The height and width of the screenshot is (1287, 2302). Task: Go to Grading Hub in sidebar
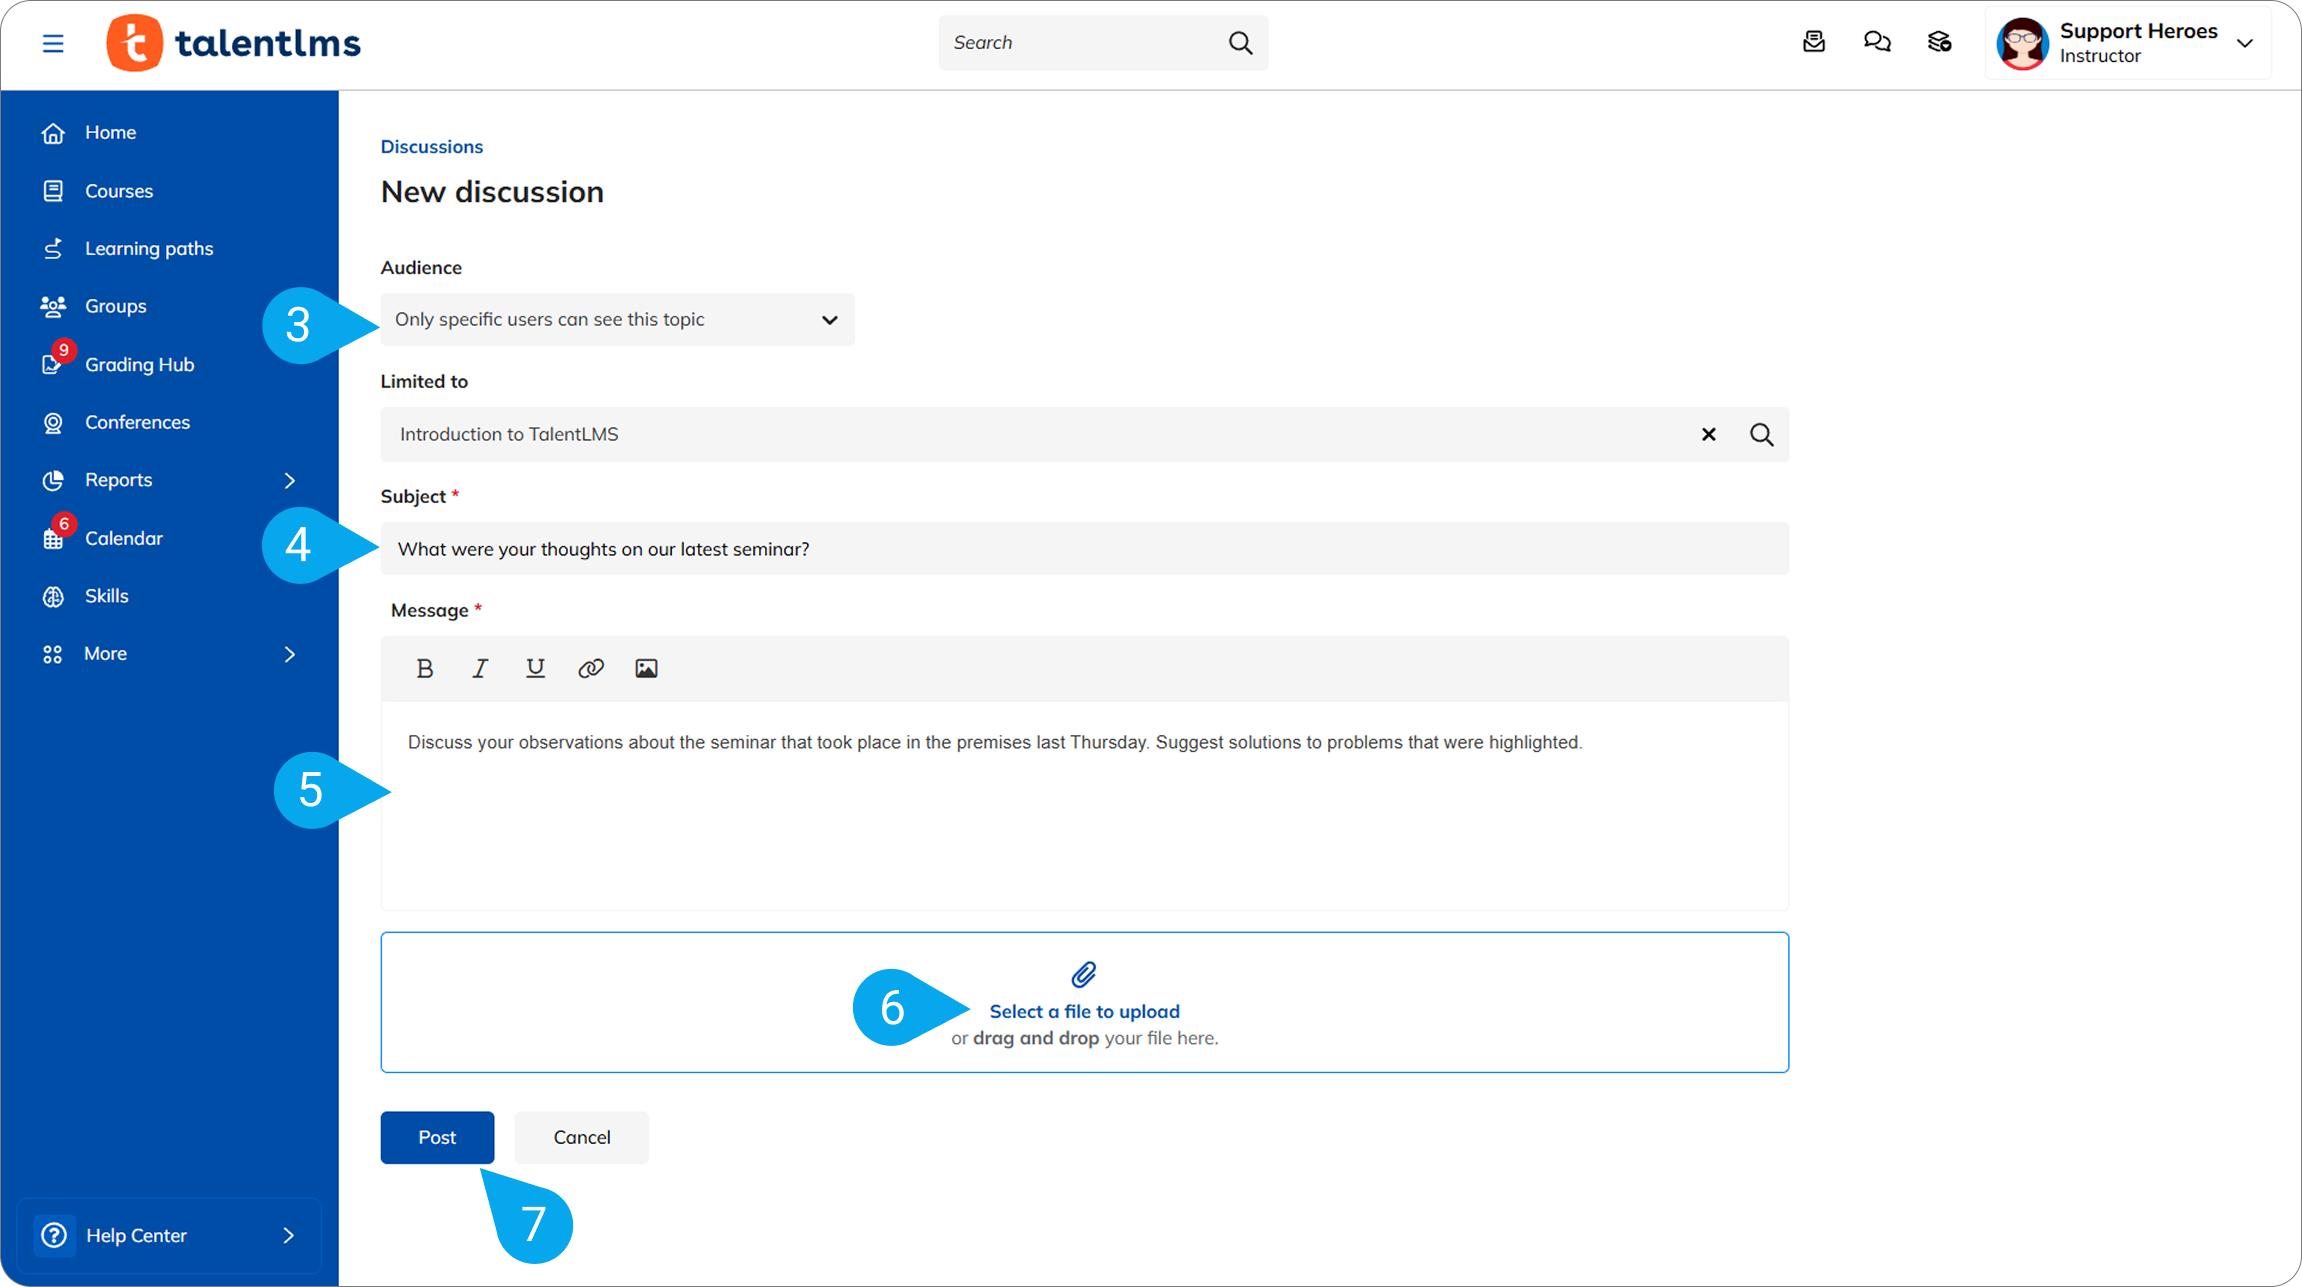pos(139,365)
